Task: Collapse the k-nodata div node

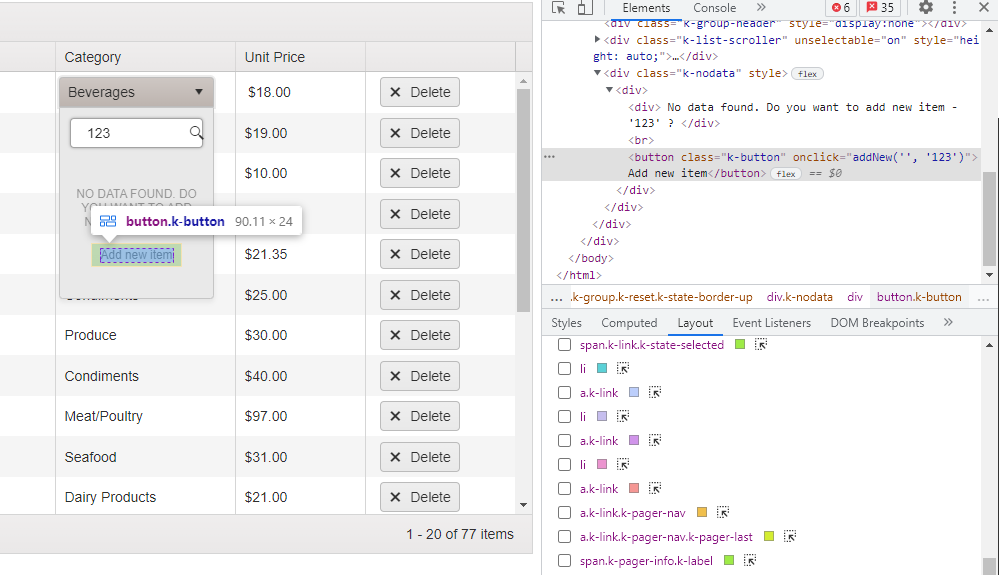Action: [597, 73]
